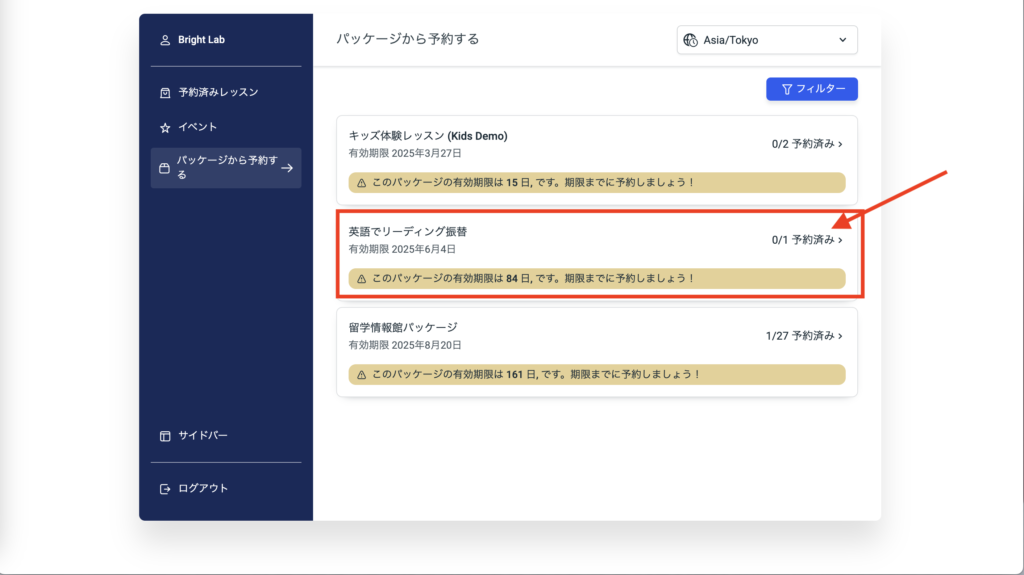Toggle the サイドバー collapse option
This screenshot has width=1024, height=575.
pyautogui.click(x=203, y=436)
